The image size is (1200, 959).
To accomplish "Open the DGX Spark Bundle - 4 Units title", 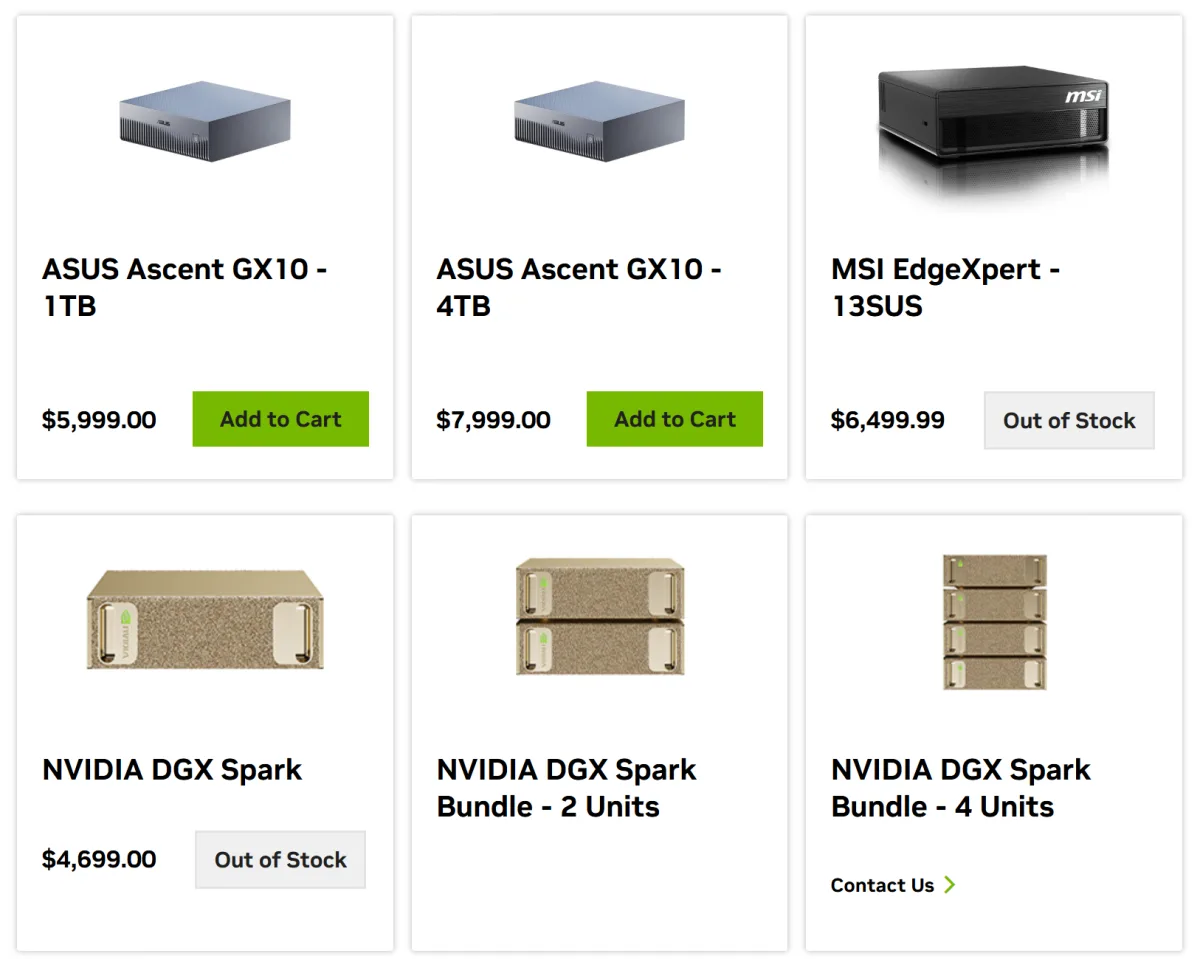I will coord(961,788).
